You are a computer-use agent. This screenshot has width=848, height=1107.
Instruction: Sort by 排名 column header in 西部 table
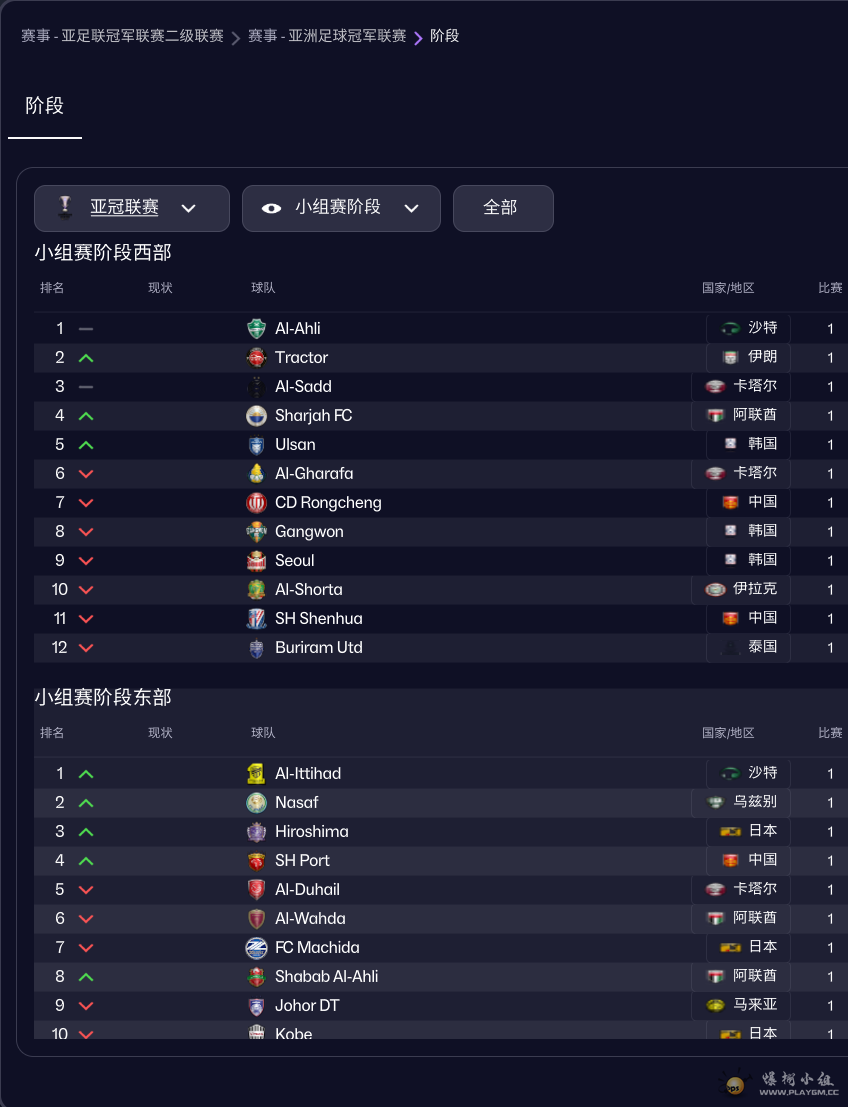click(x=52, y=288)
